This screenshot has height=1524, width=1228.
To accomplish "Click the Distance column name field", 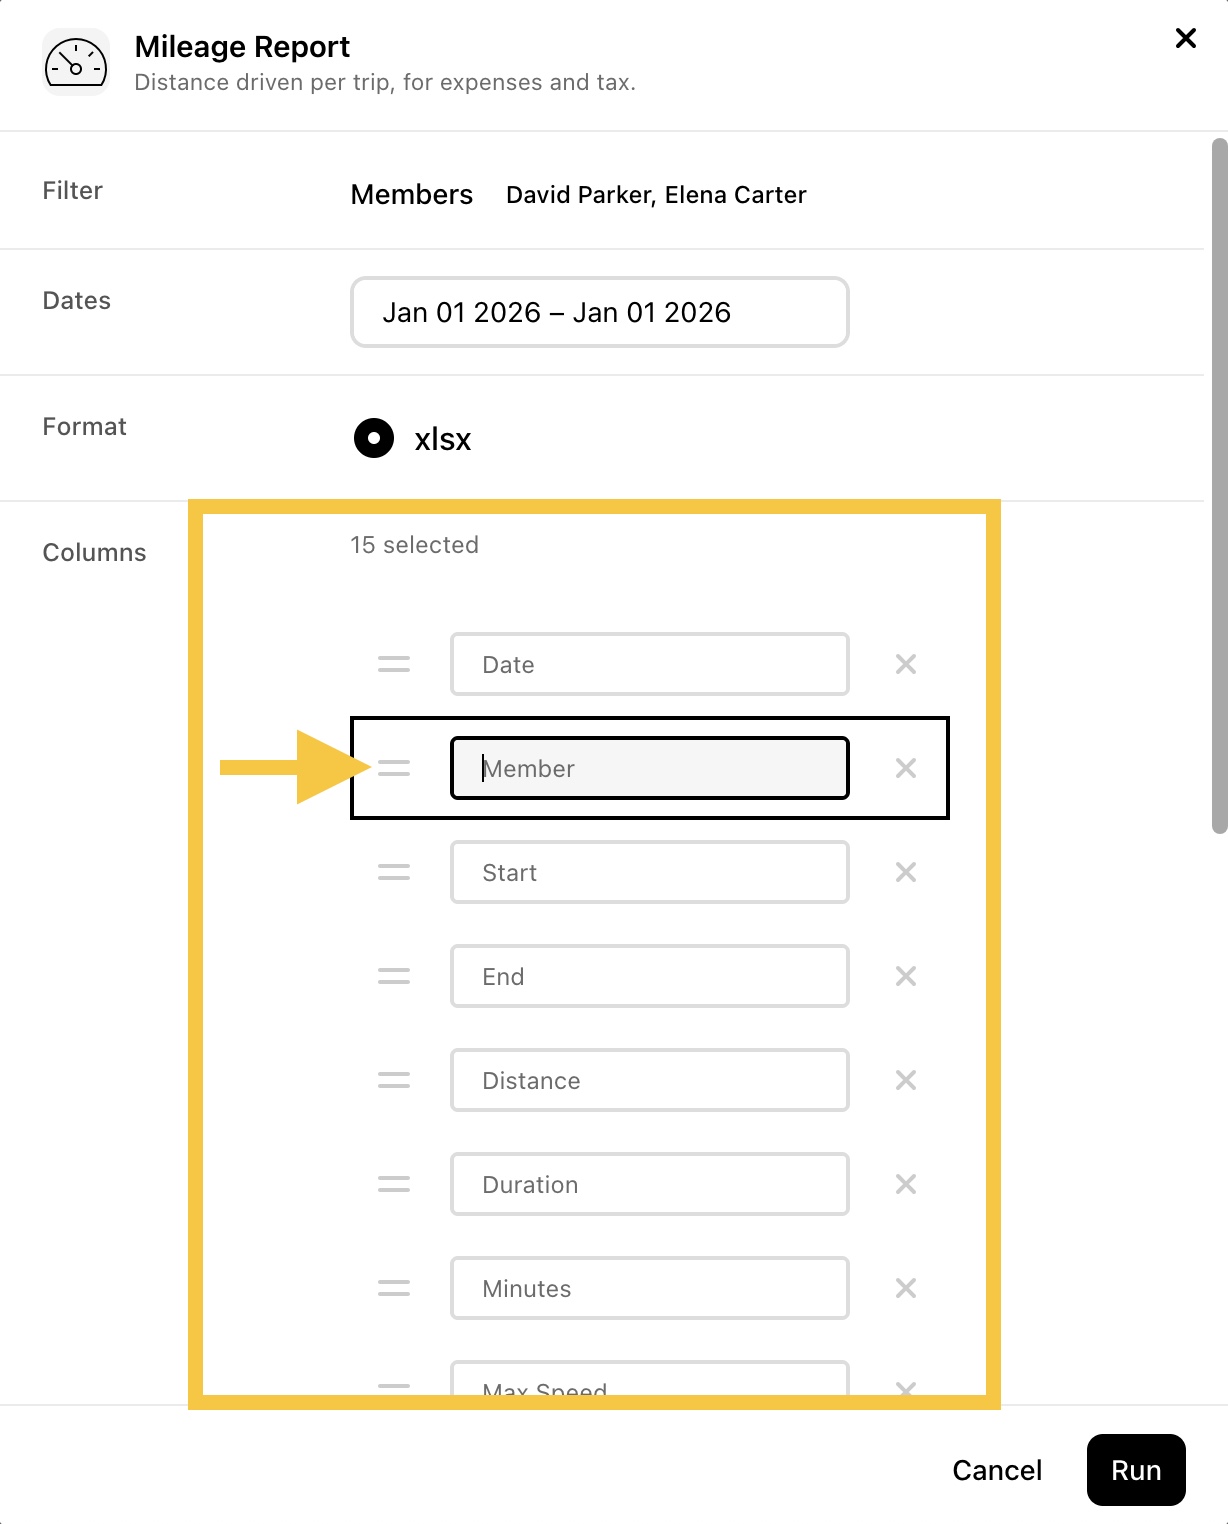I will click(x=650, y=1080).
